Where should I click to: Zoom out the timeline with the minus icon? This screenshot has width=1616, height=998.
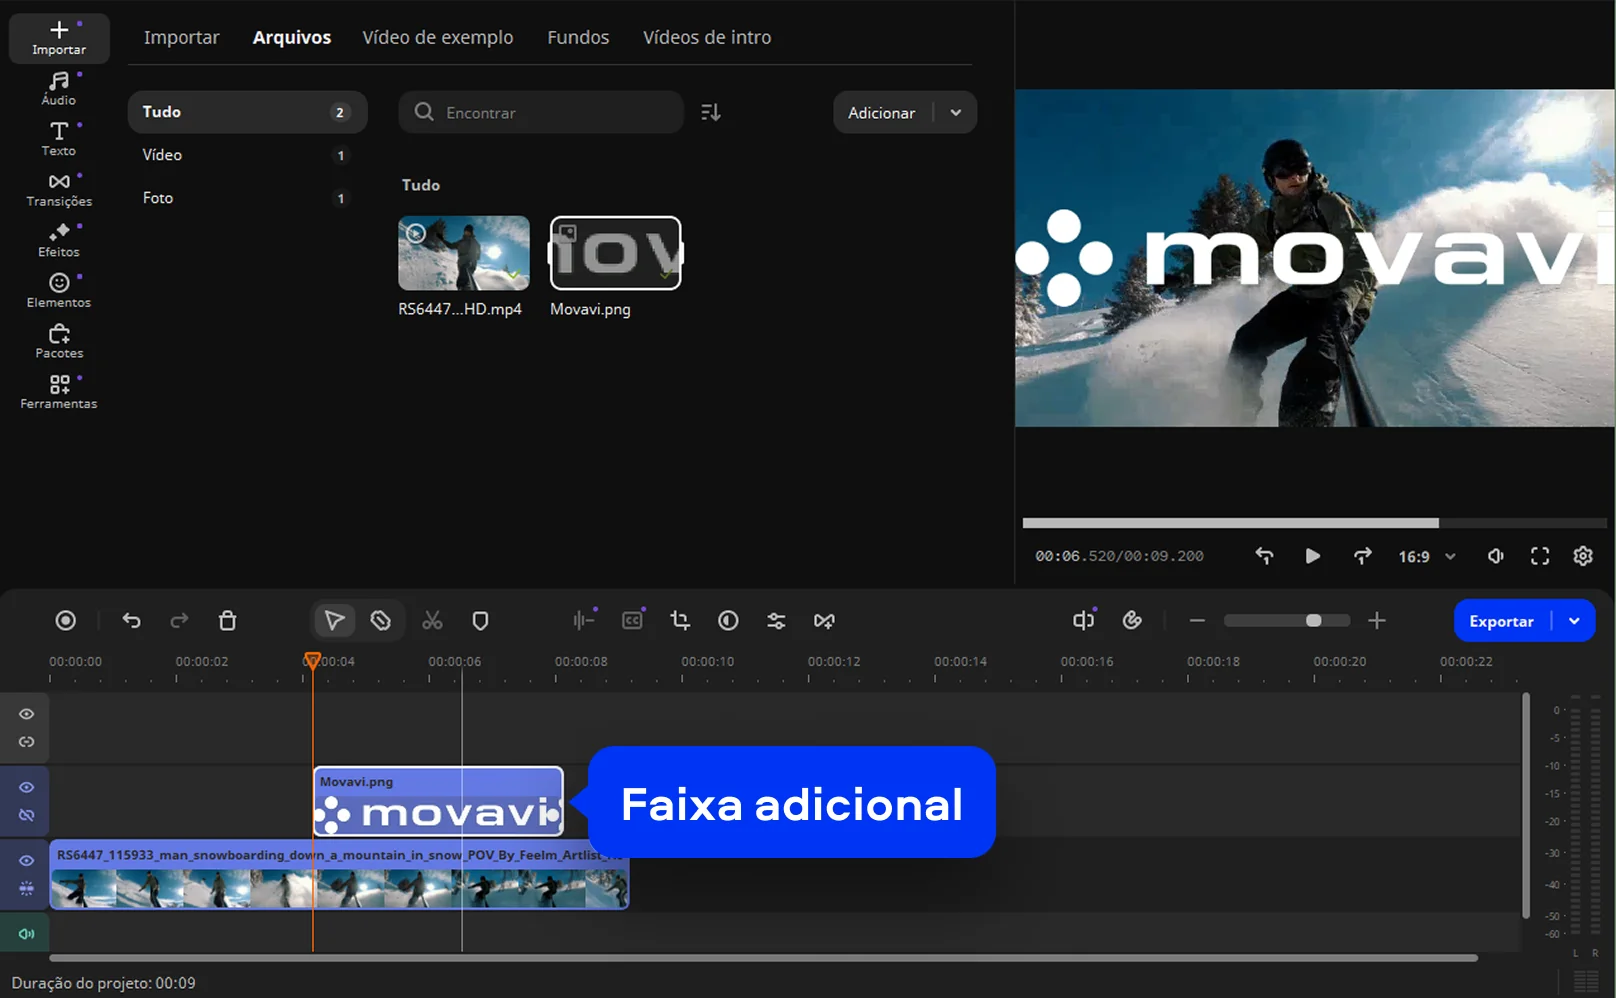[1197, 621]
